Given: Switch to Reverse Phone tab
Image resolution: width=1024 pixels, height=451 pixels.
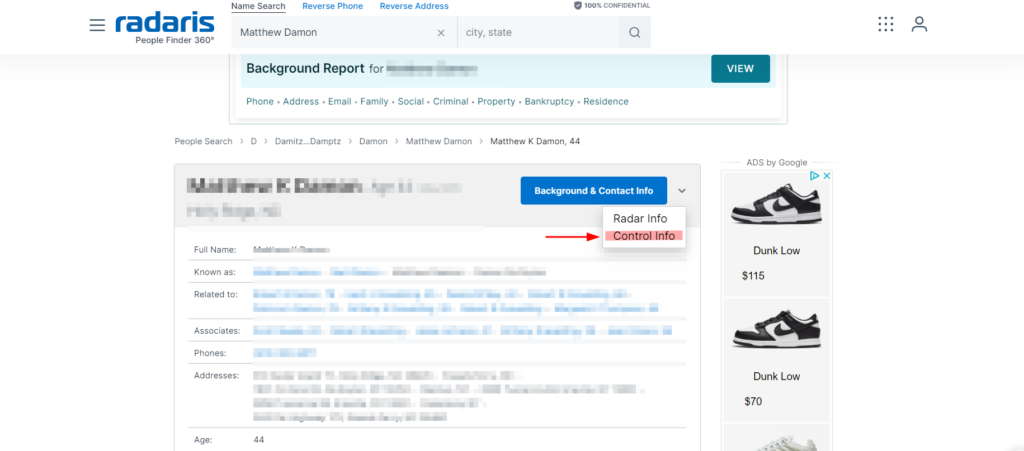Looking at the screenshot, I should 332,6.
